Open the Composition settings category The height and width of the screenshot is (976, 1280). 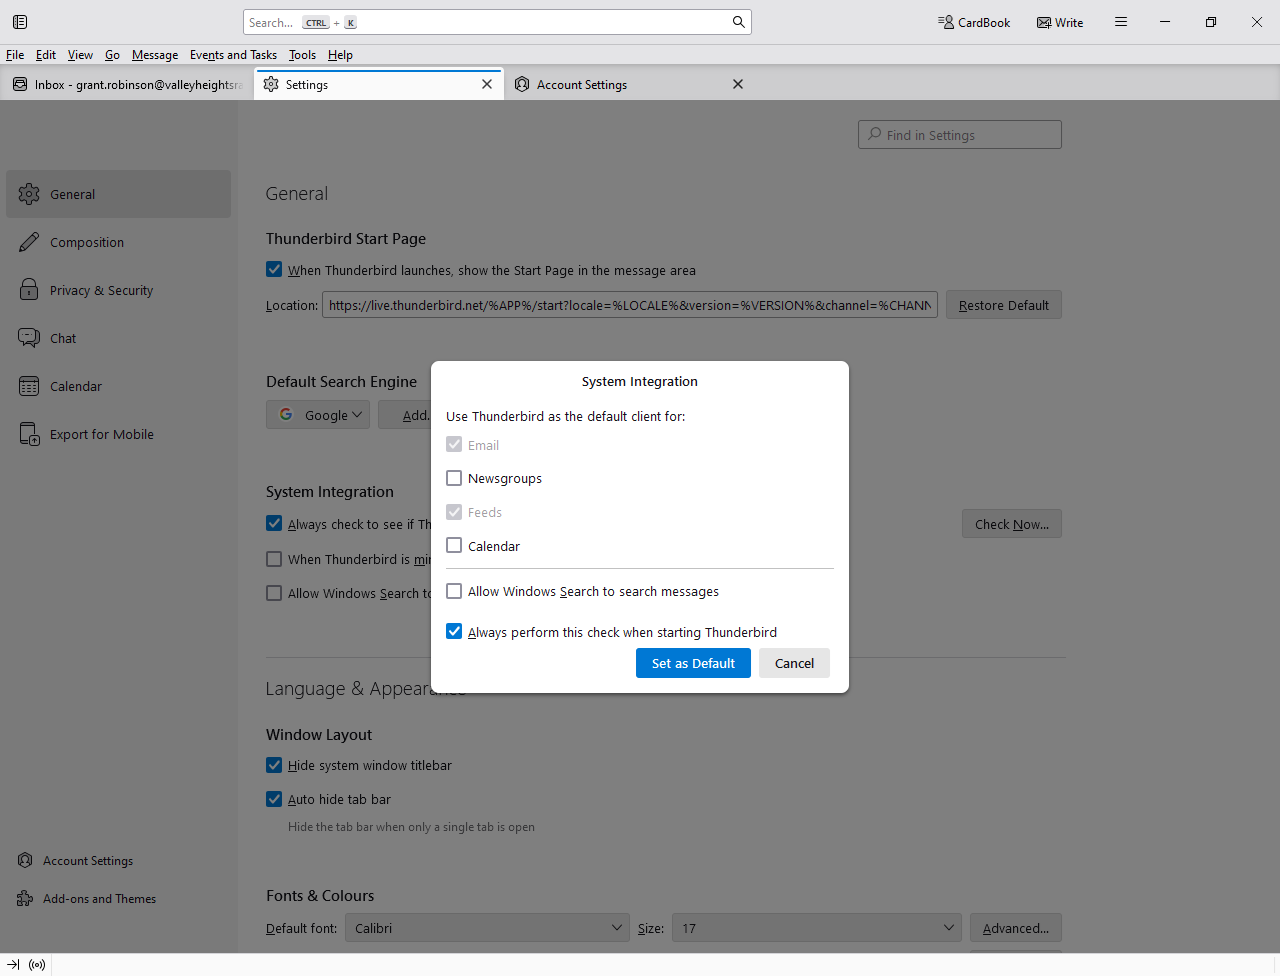tap(118, 242)
